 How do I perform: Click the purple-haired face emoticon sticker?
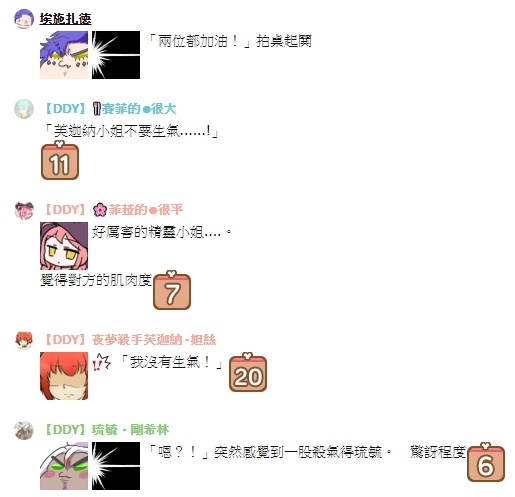coord(64,55)
